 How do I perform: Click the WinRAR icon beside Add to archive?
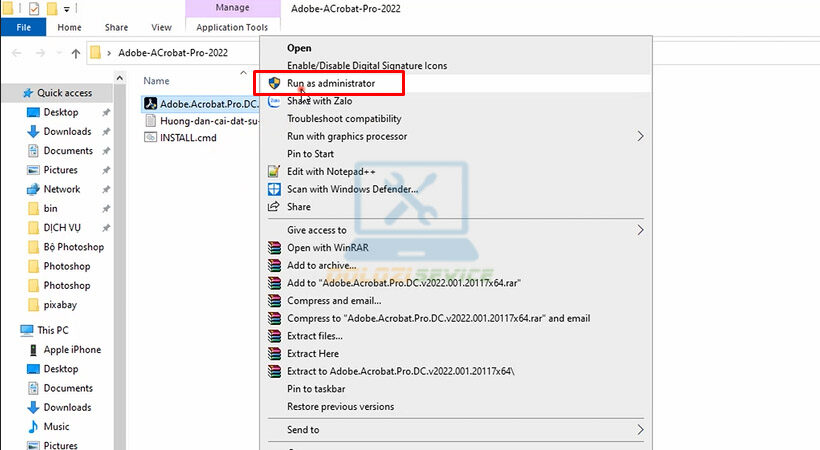pyautogui.click(x=274, y=265)
